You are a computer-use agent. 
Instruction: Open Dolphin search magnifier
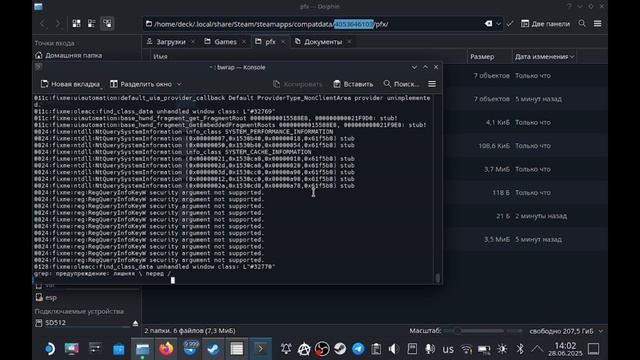(582, 24)
